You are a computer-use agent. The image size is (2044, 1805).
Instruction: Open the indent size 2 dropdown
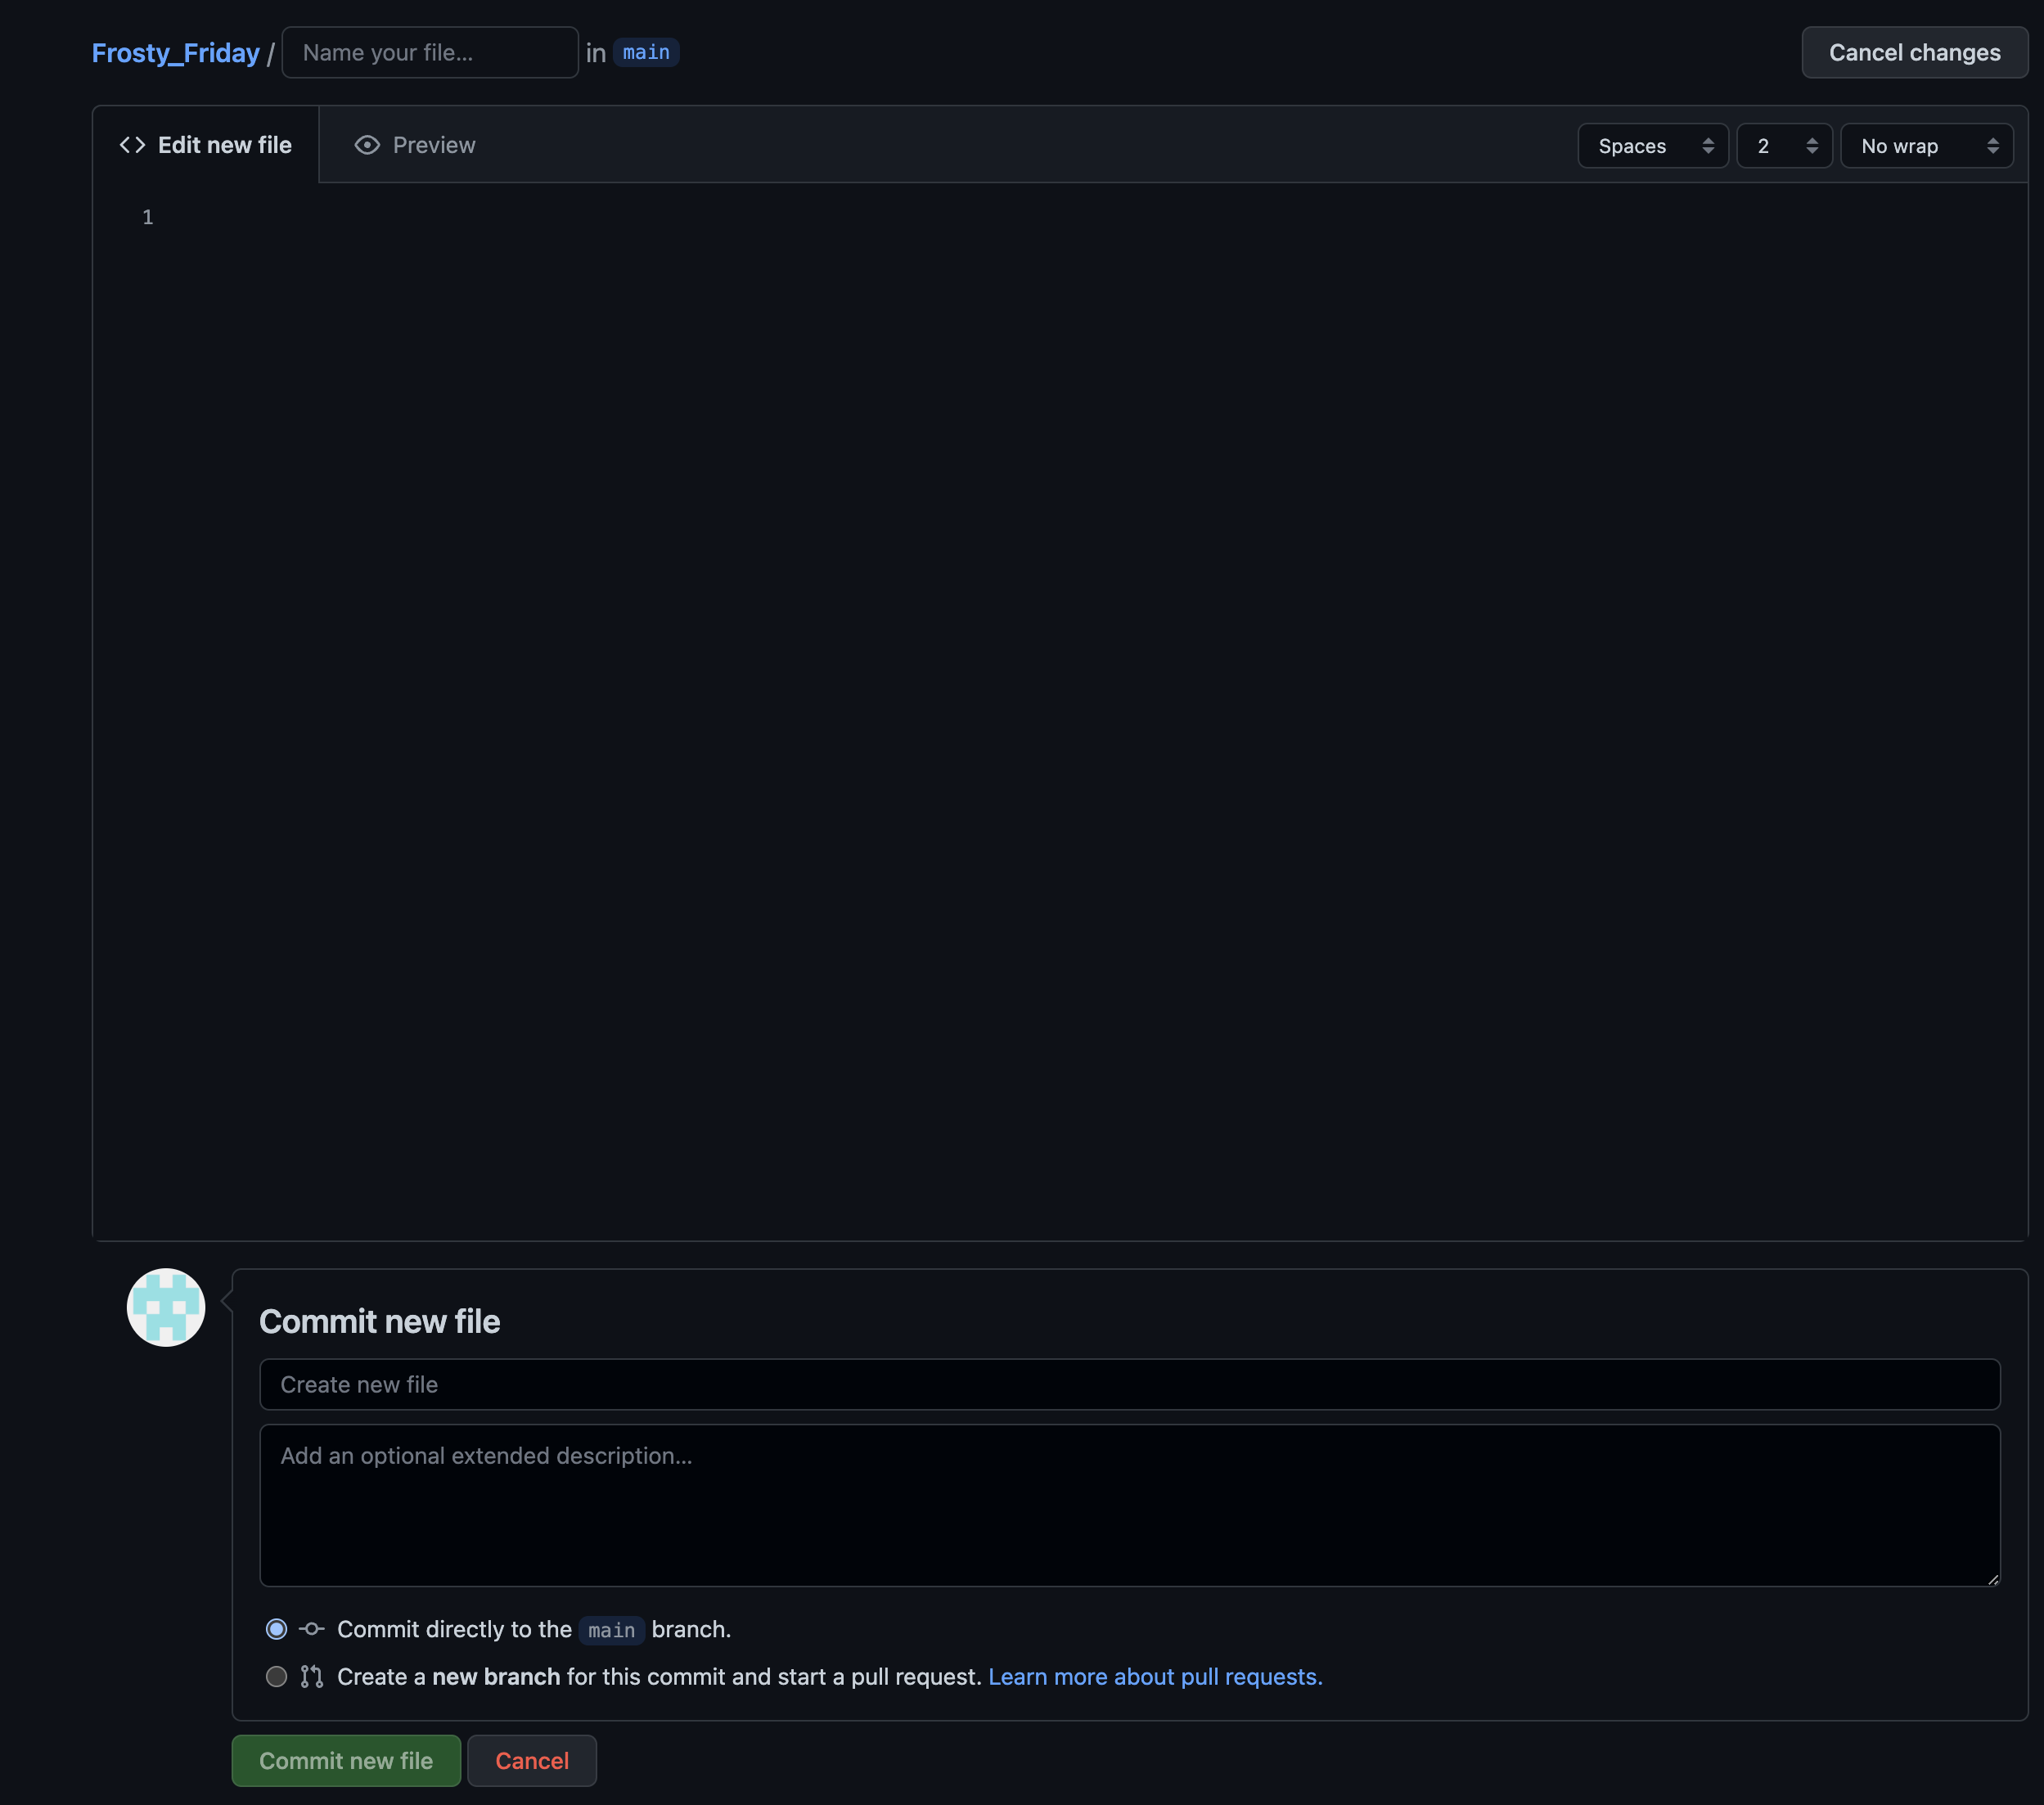point(1784,146)
